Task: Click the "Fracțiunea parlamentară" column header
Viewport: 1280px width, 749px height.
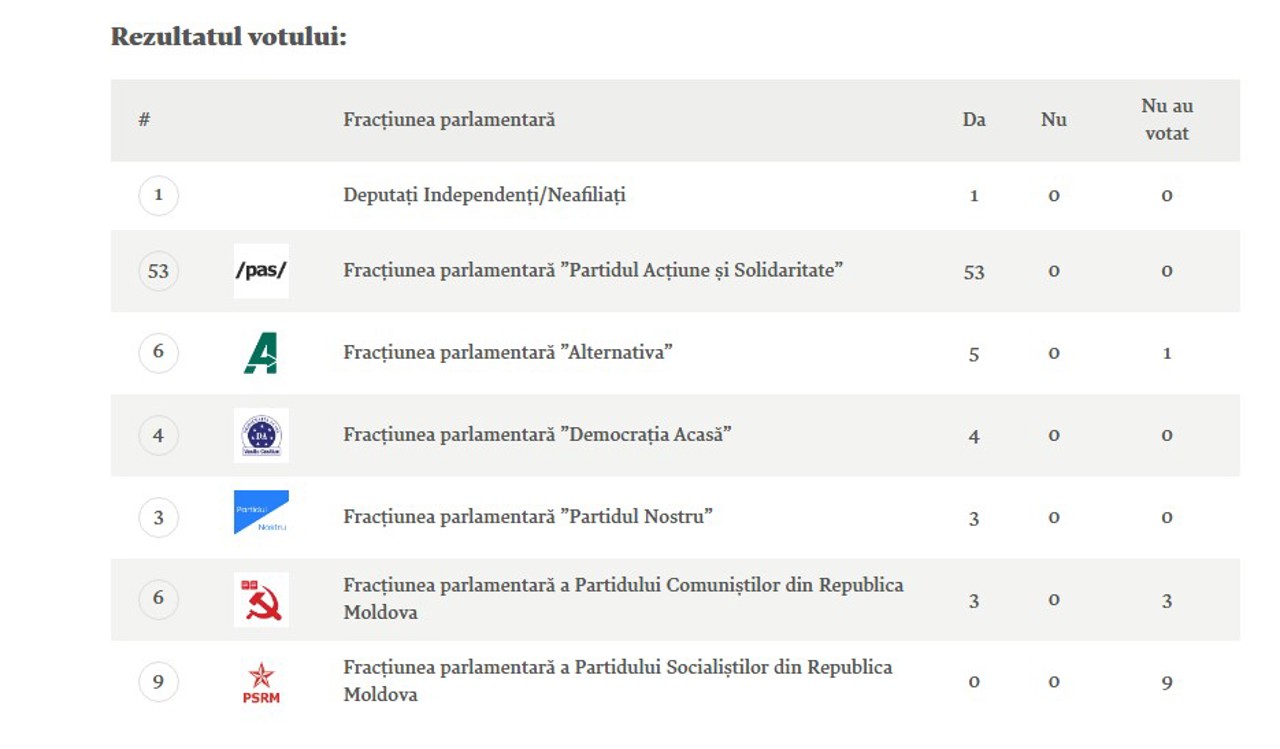Action: 449,120
